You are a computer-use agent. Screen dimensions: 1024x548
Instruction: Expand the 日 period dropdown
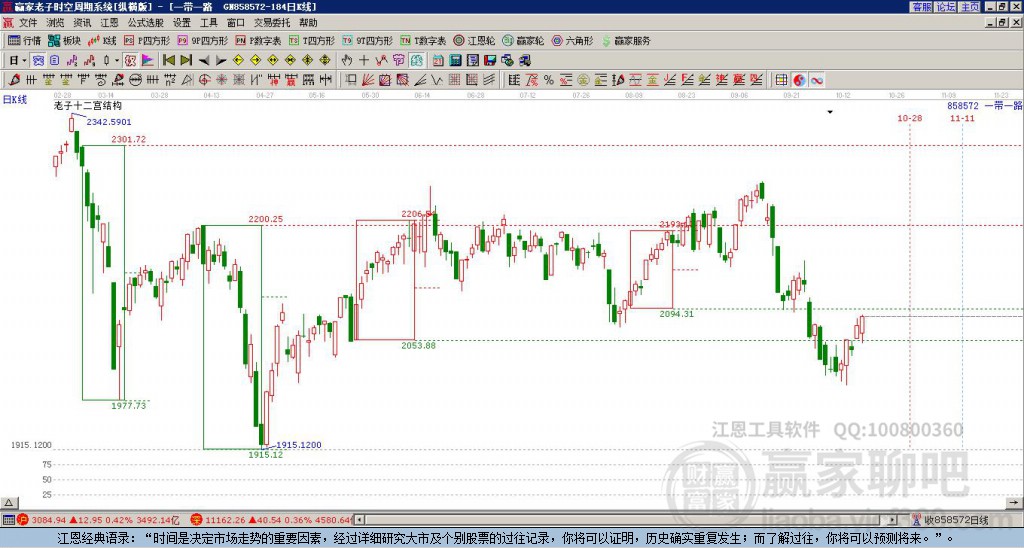(x=24, y=61)
